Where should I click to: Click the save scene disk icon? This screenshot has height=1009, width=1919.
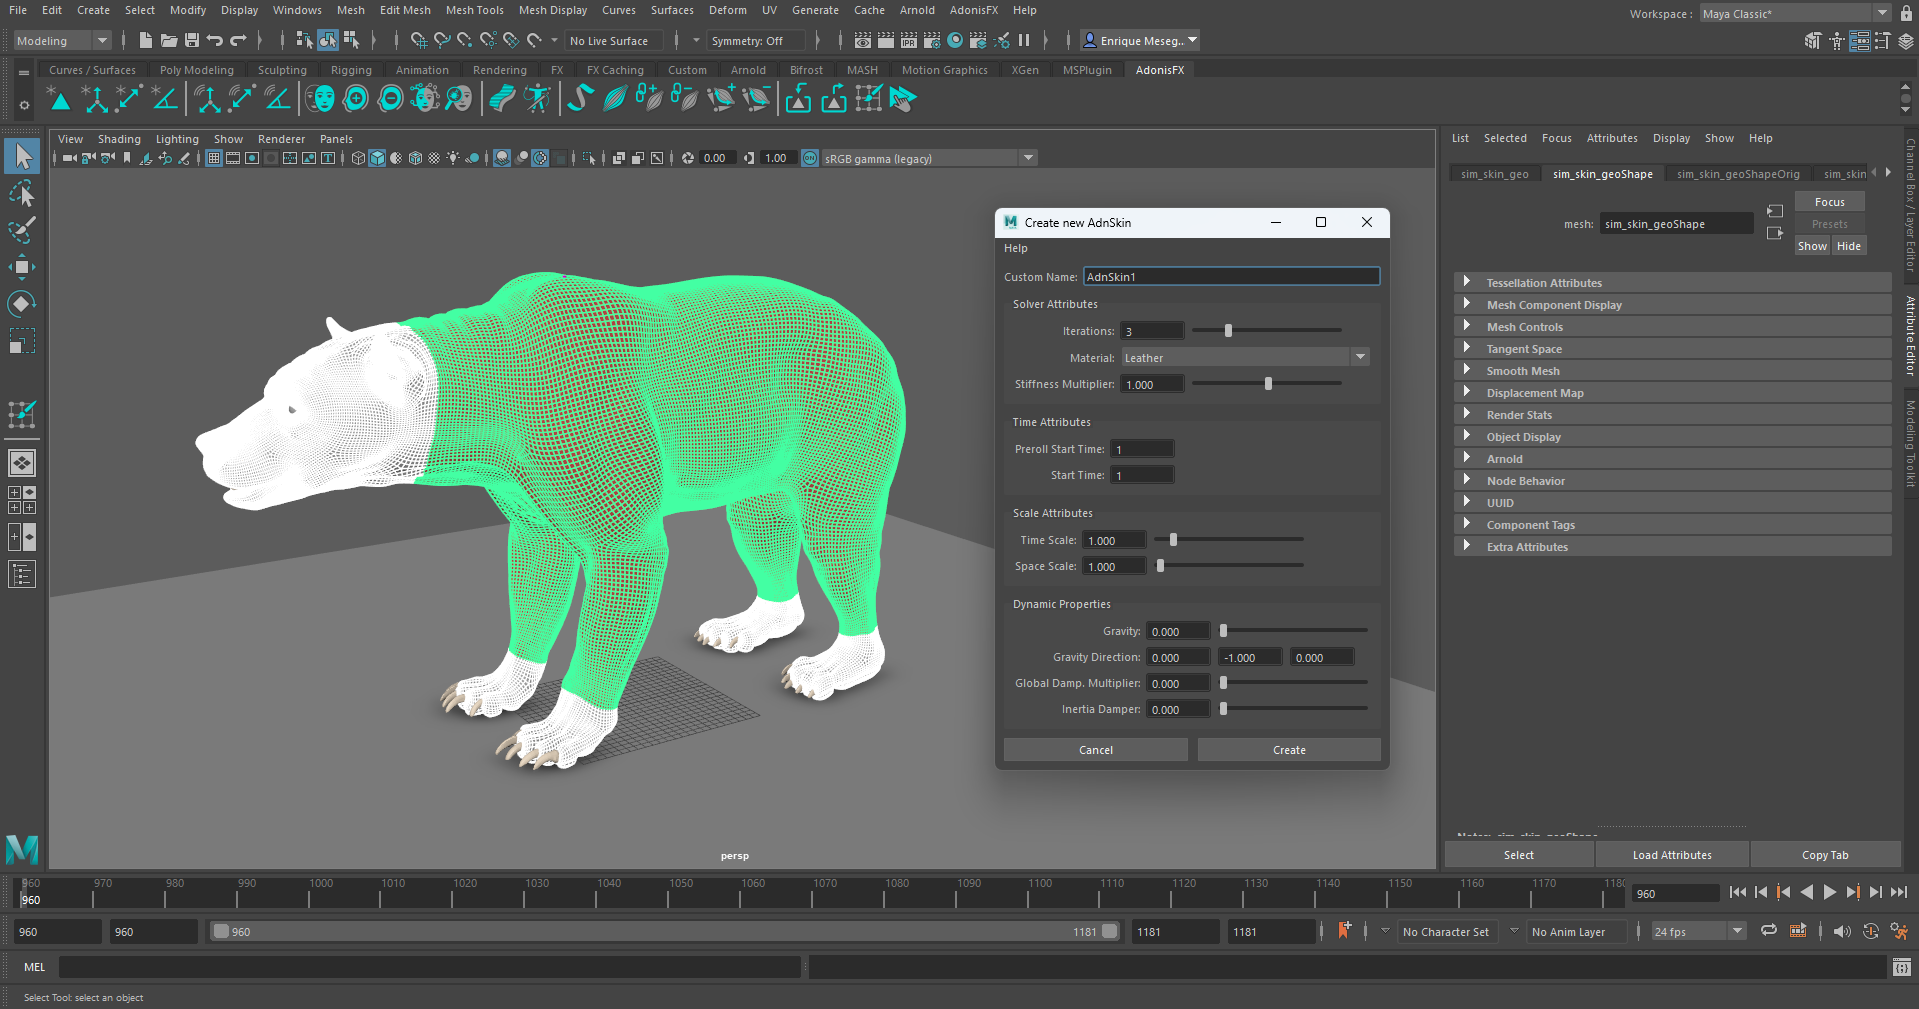[x=192, y=40]
